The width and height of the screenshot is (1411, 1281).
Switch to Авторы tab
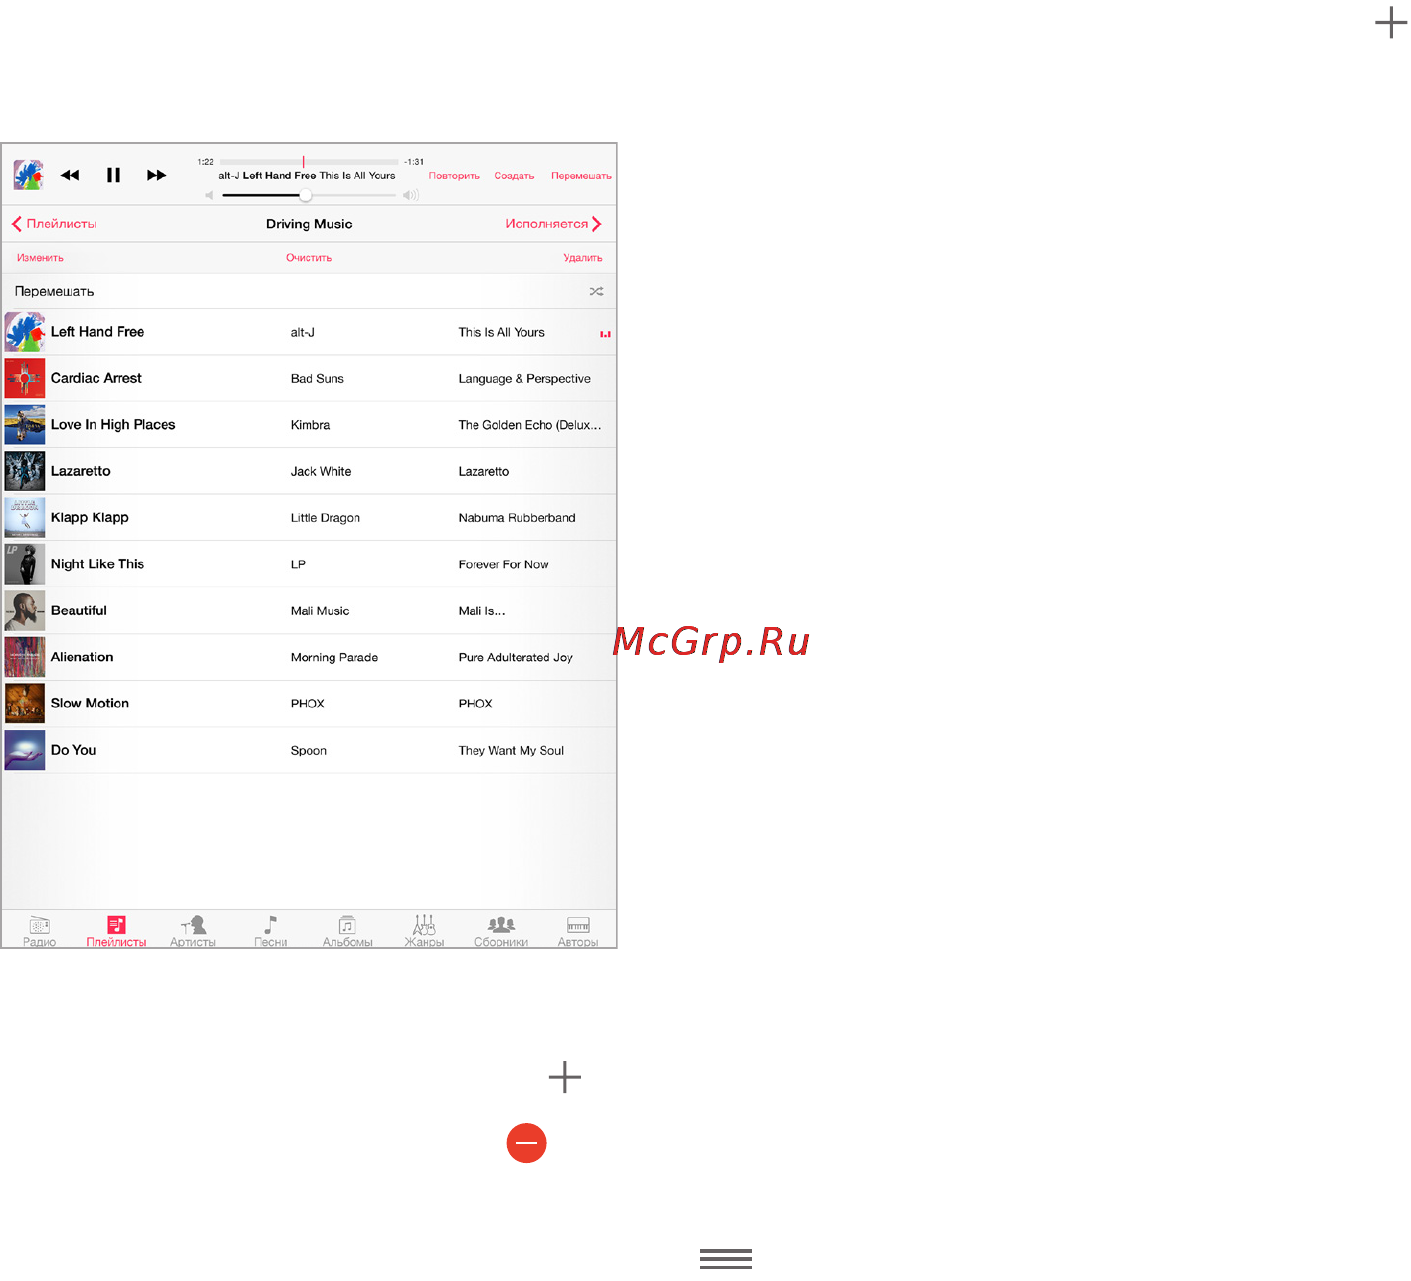point(578,931)
